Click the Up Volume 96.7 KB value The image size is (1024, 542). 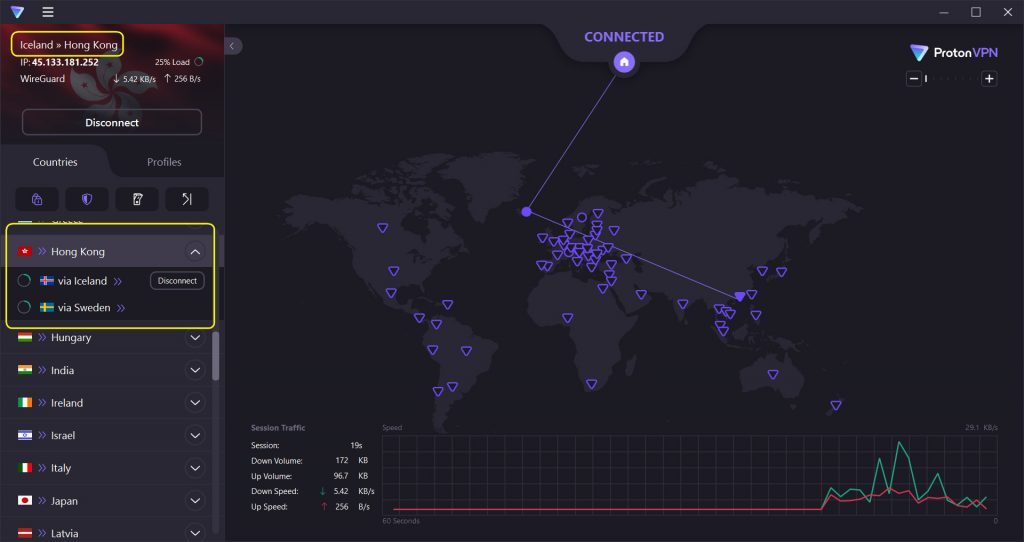pos(351,476)
